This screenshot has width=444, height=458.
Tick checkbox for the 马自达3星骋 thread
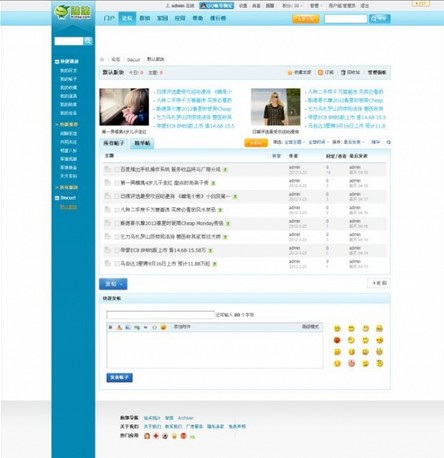116,264
